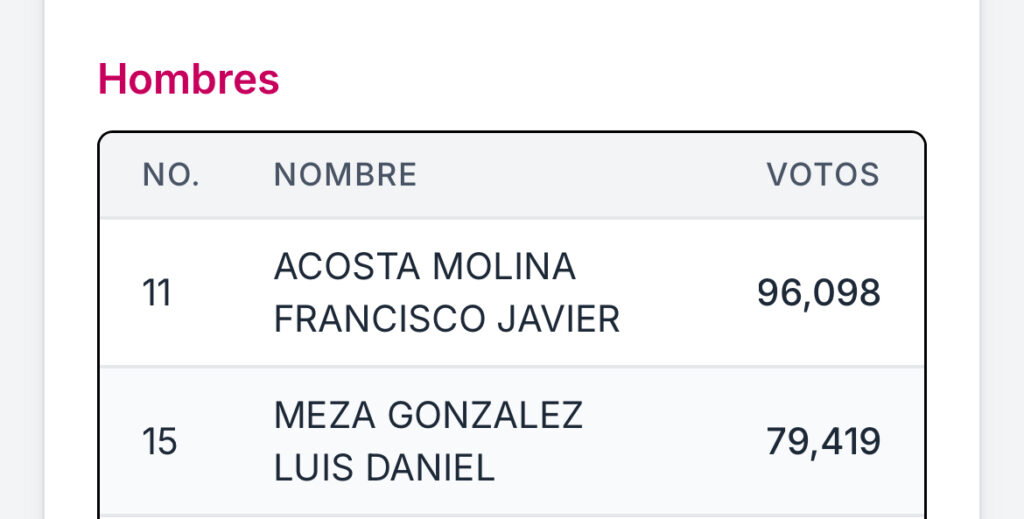Select the Meza Gonzalez table row
1024x519 pixels.
coord(512,441)
